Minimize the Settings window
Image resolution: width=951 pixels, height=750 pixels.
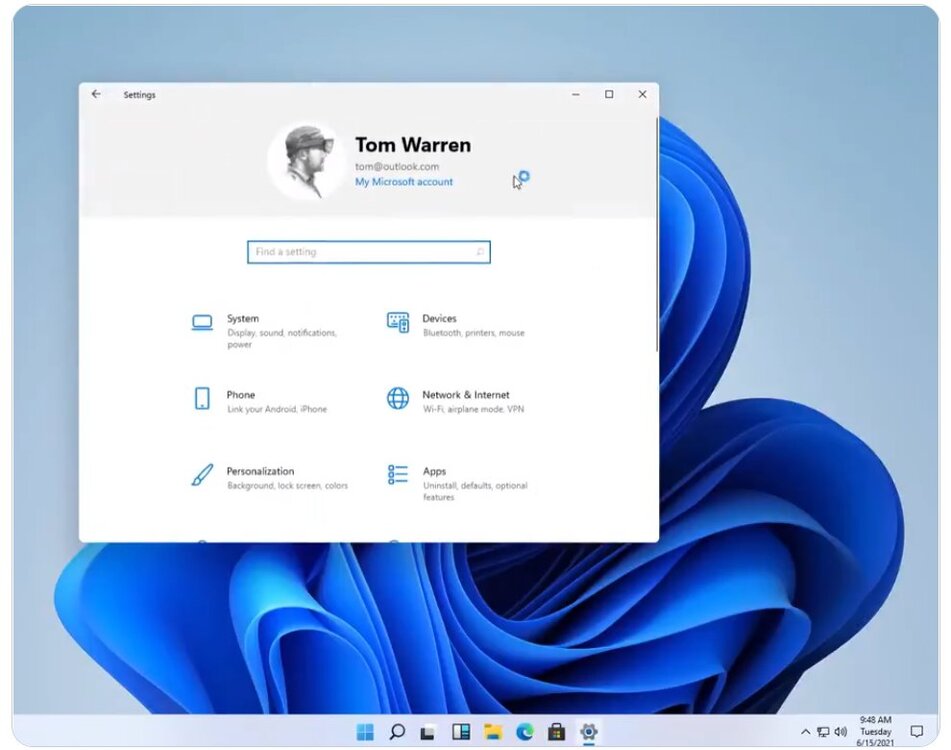pyautogui.click(x=576, y=94)
